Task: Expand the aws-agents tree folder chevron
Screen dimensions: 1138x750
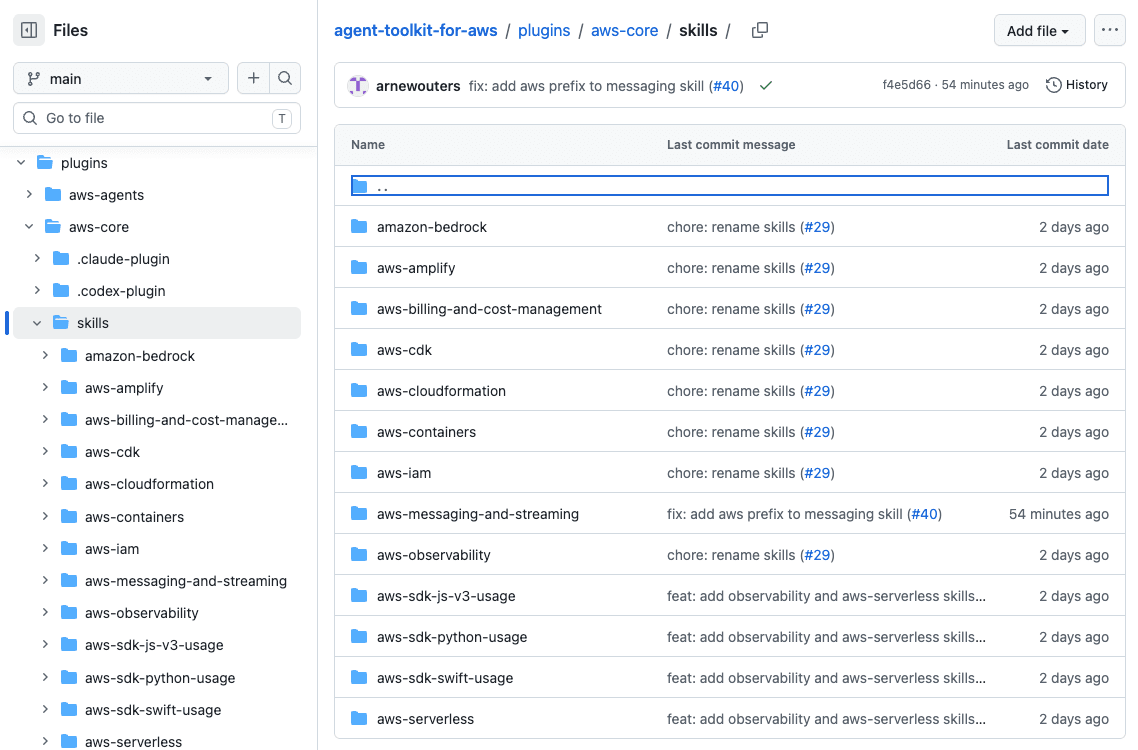Action: pyautogui.click(x=29, y=195)
